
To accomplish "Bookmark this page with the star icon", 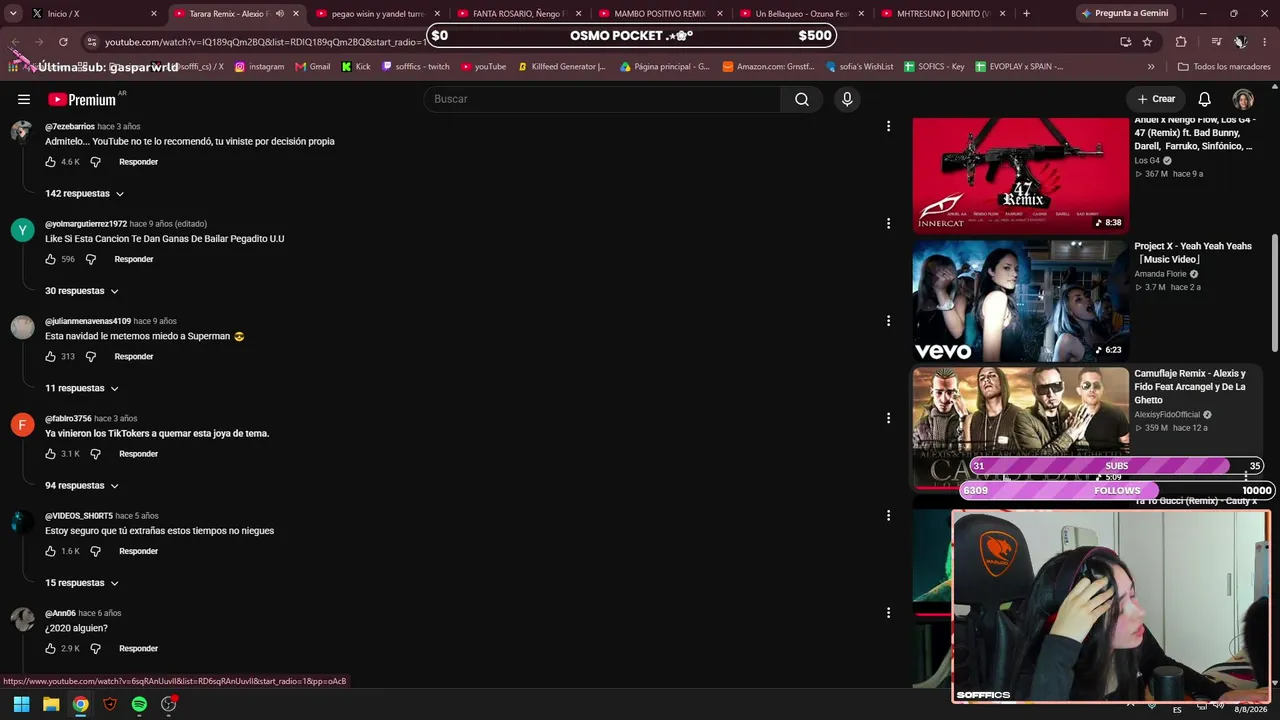I will [1147, 42].
